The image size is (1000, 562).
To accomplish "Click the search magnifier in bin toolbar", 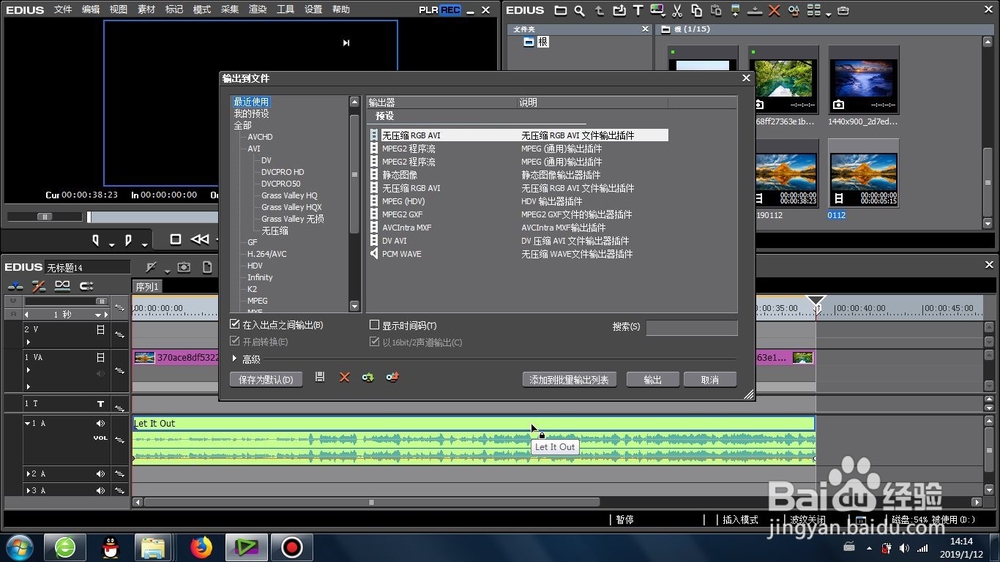I will coord(579,10).
